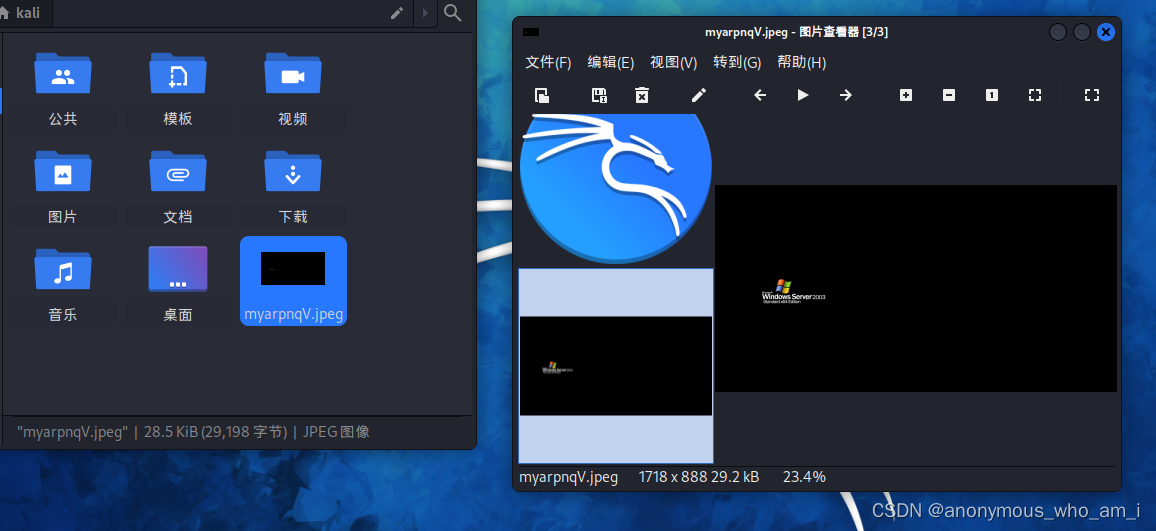Click the pencil edit icon in the viewer toolbar

[698, 95]
